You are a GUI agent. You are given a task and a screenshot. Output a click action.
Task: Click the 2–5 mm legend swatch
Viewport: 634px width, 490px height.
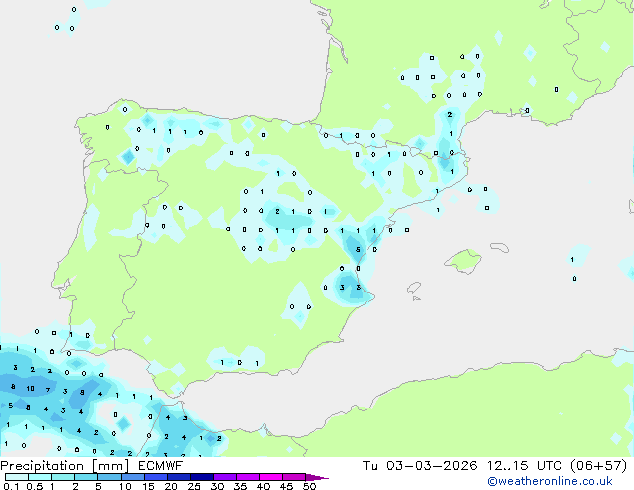pos(86,477)
